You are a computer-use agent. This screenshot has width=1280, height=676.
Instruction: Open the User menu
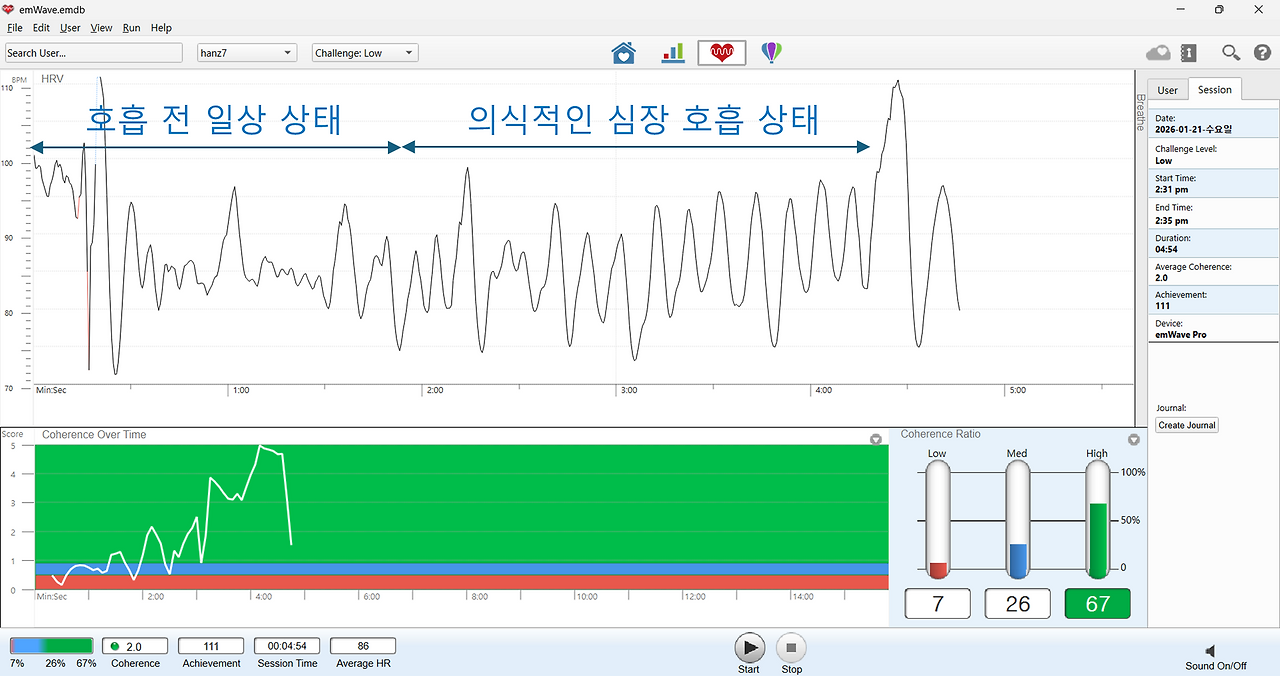[x=70, y=28]
